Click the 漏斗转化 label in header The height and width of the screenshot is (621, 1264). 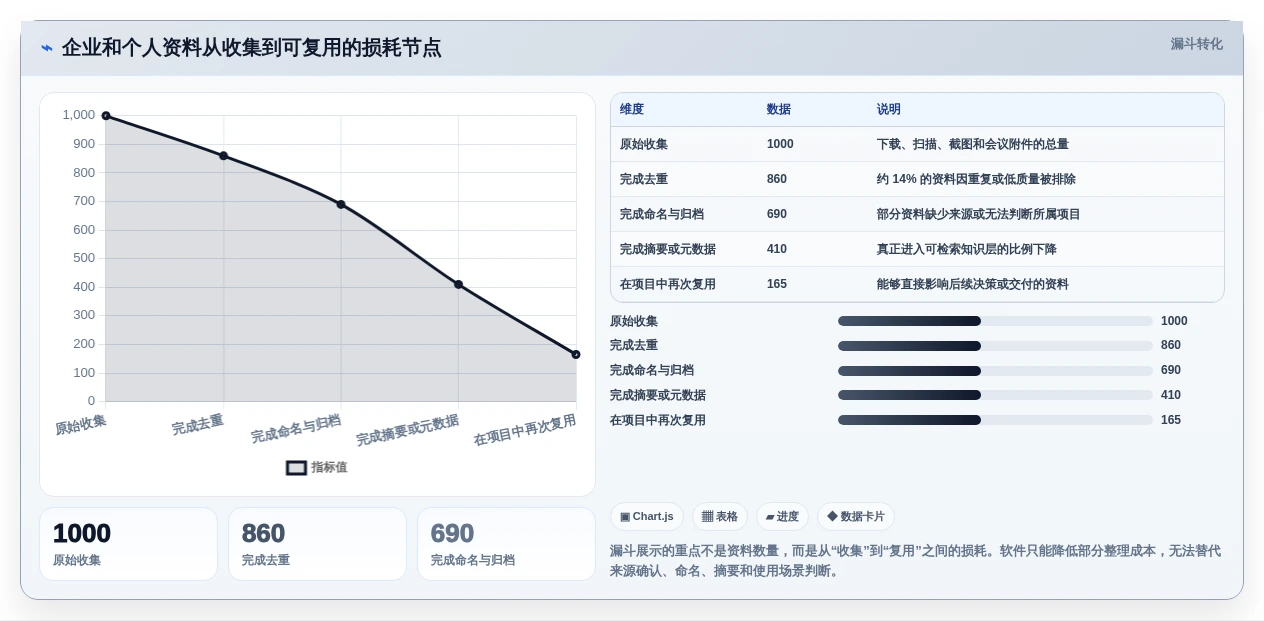[x=1196, y=44]
